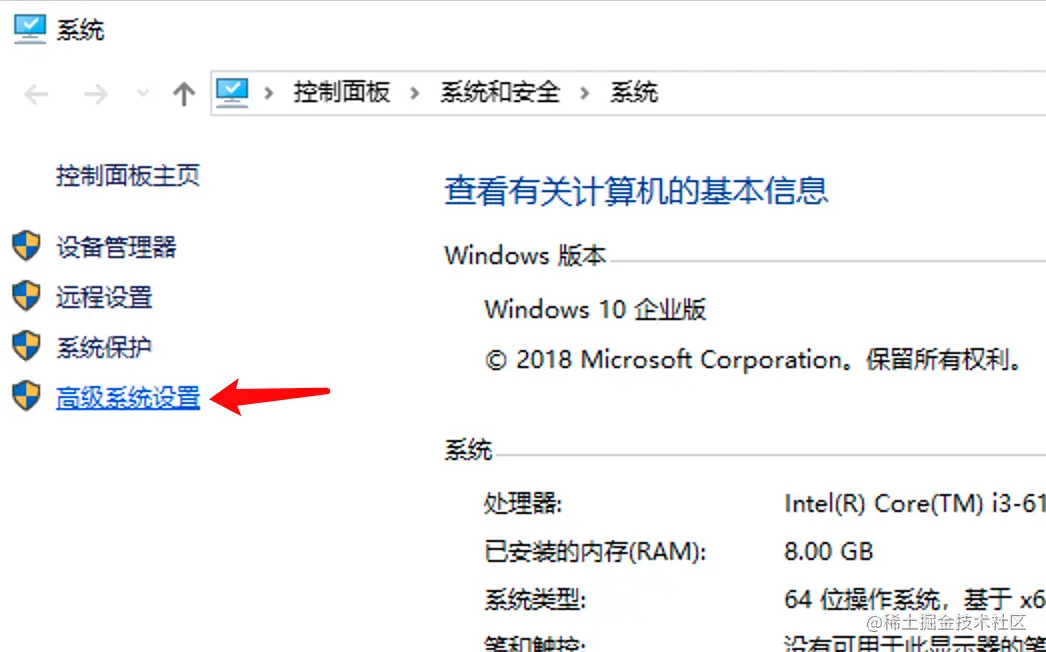
Task: Click the forward navigation arrow
Action: (x=95, y=94)
